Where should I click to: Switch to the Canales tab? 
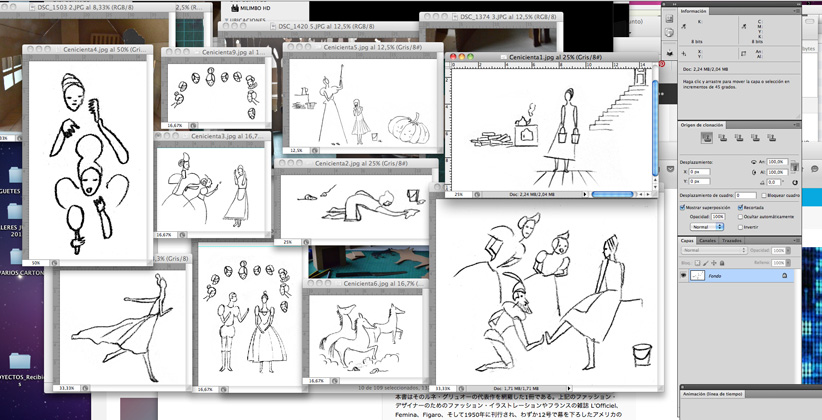pos(708,241)
